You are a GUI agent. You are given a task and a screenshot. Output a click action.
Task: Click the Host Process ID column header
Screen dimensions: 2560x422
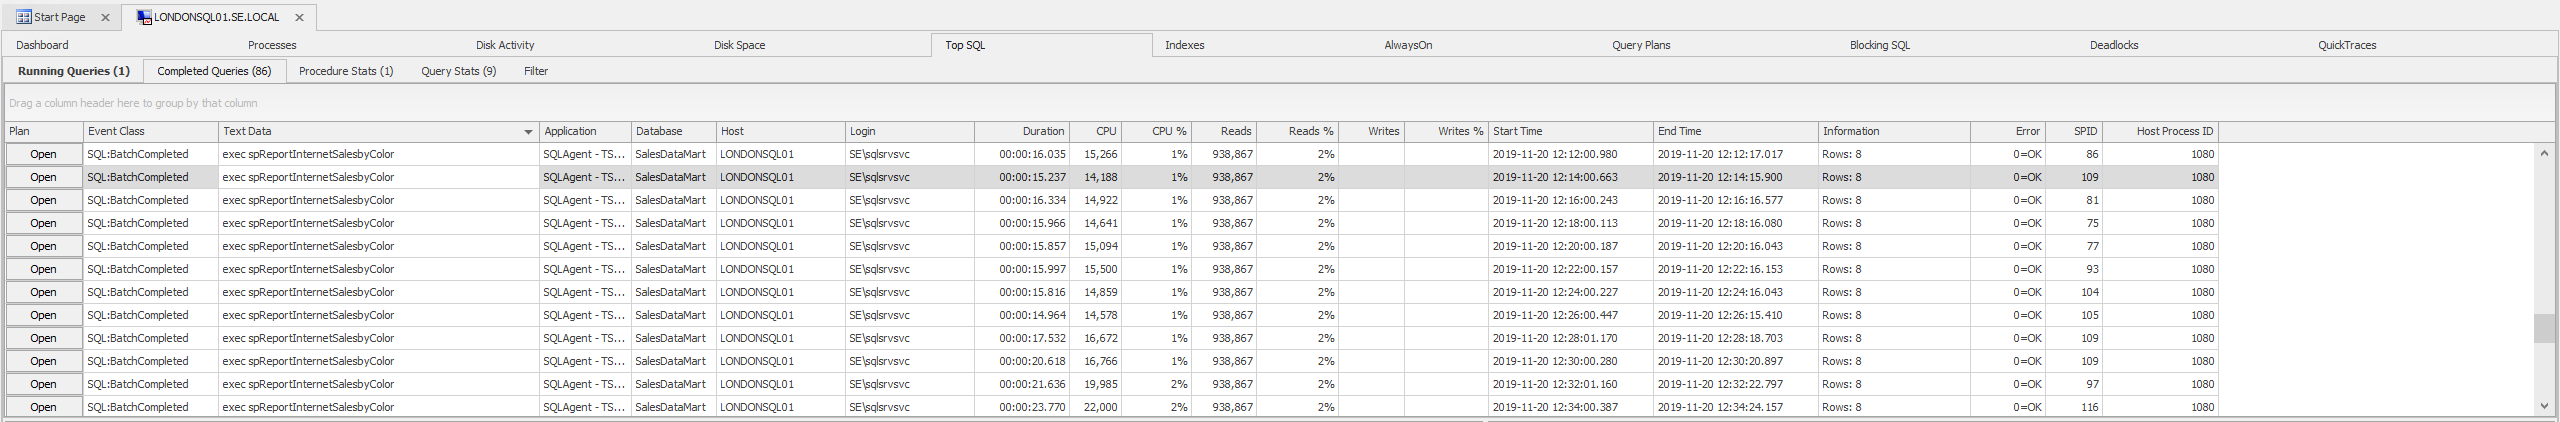pos(2161,132)
